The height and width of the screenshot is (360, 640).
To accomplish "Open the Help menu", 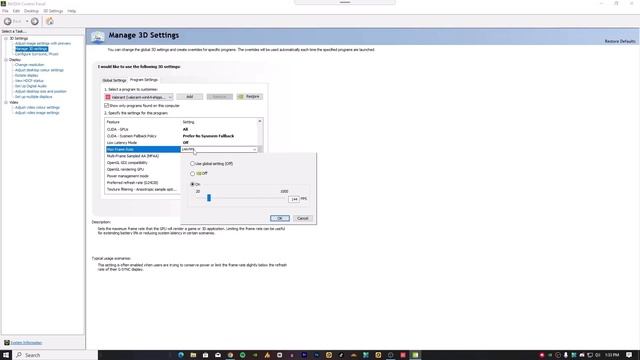I will pyautogui.click(x=71, y=11).
